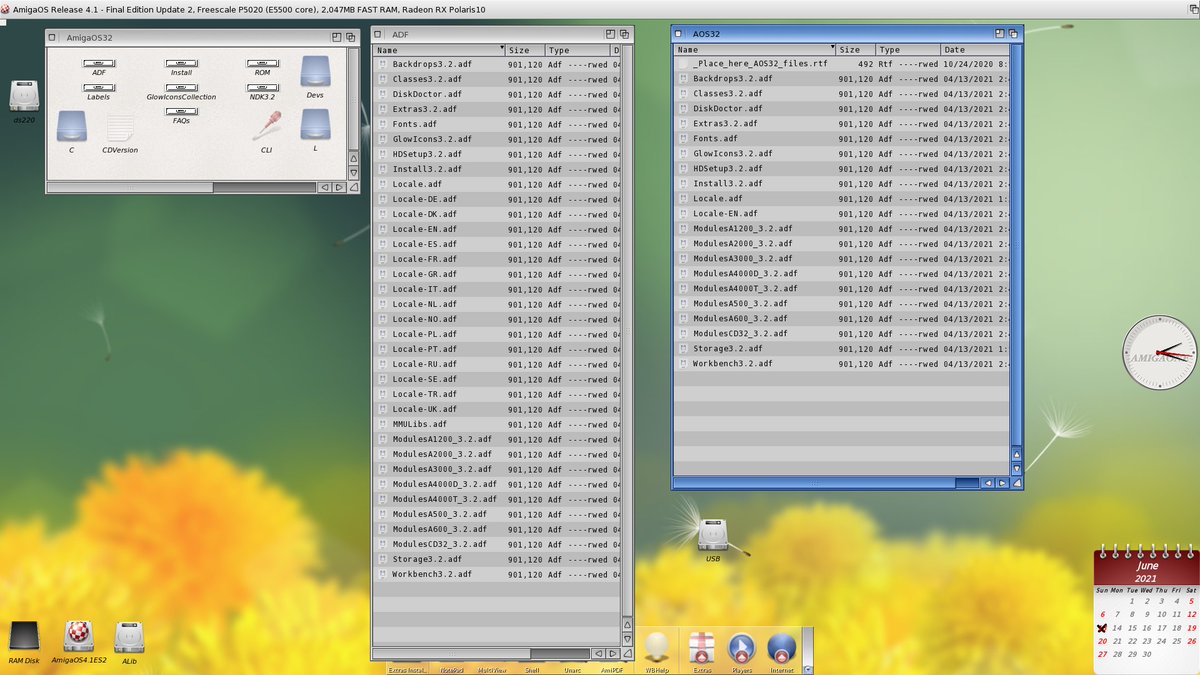Screen dimensions: 1200x675
Task: Toggle sort arrow on AOS32 Name column
Action: (x=832, y=49)
